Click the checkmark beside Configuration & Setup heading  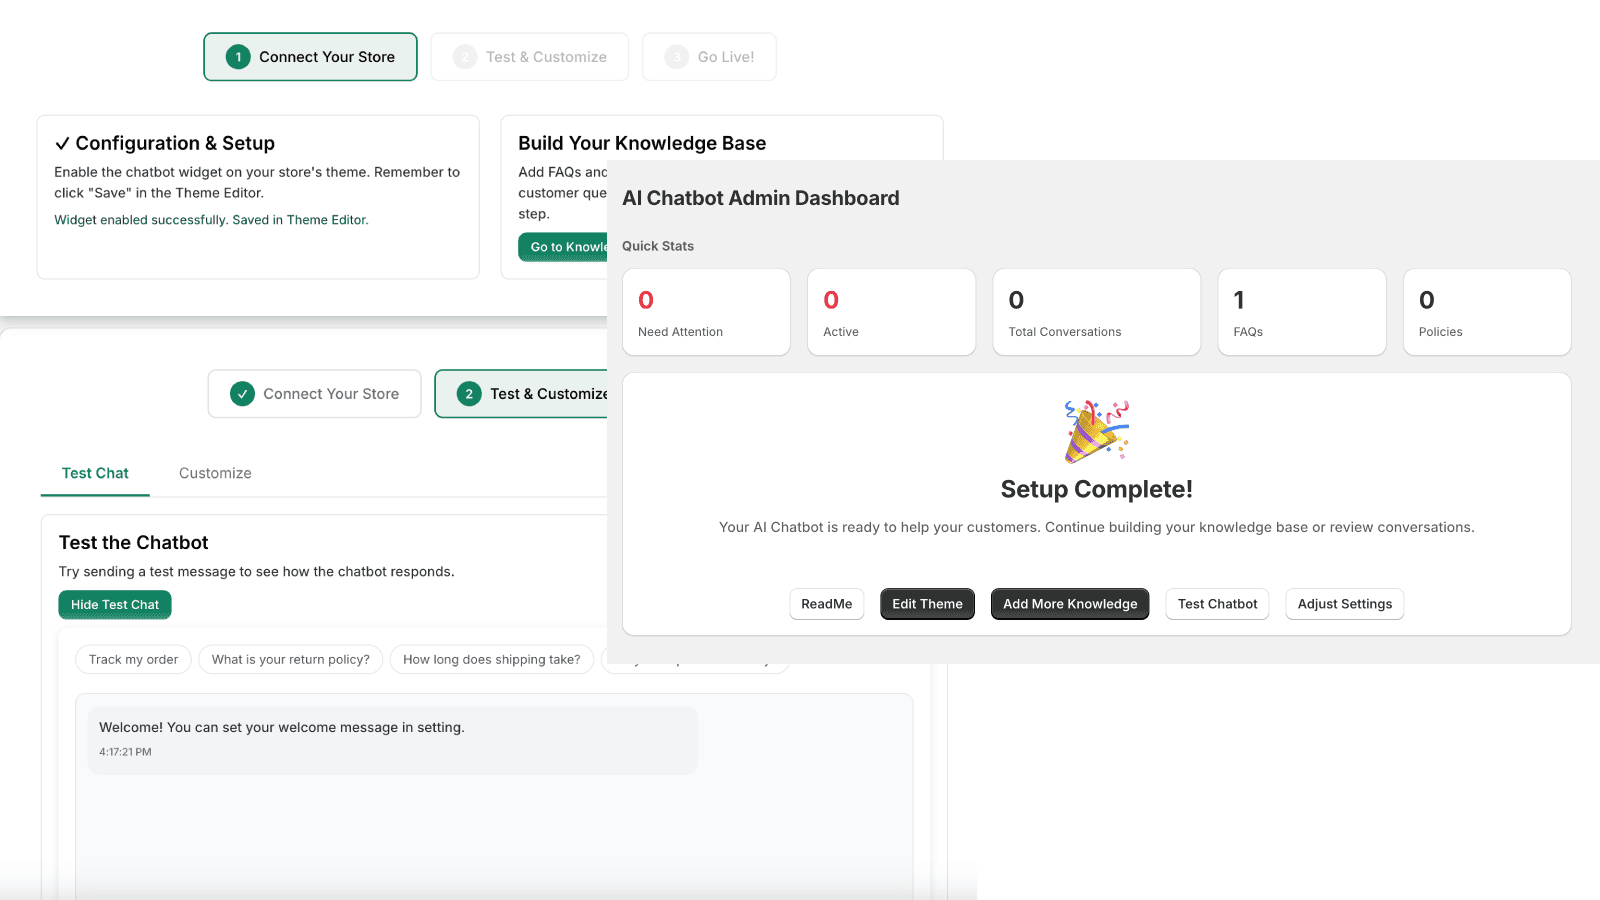(64, 143)
